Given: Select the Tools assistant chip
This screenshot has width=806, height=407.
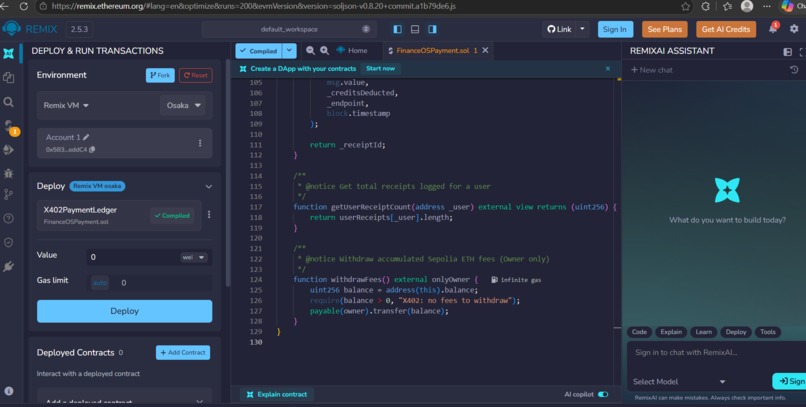Looking at the screenshot, I should [x=767, y=332].
